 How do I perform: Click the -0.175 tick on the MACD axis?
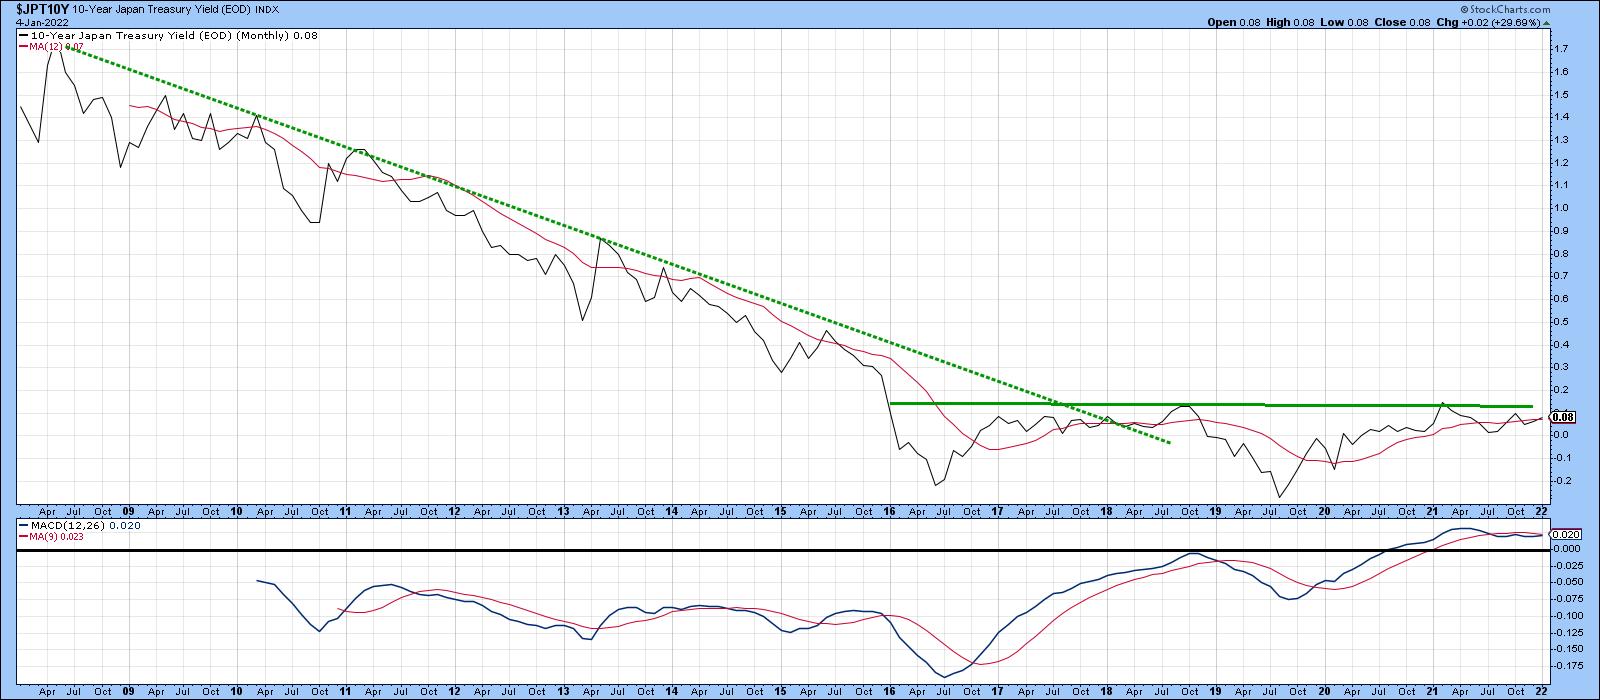click(x=1568, y=664)
